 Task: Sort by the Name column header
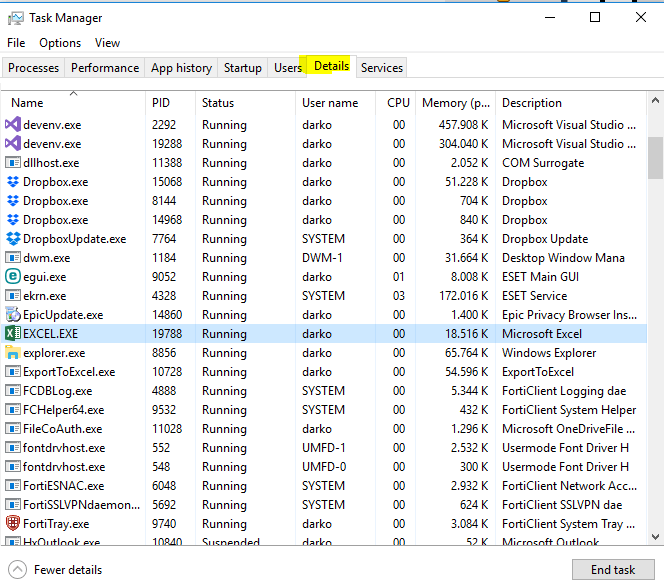pyautogui.click(x=73, y=102)
